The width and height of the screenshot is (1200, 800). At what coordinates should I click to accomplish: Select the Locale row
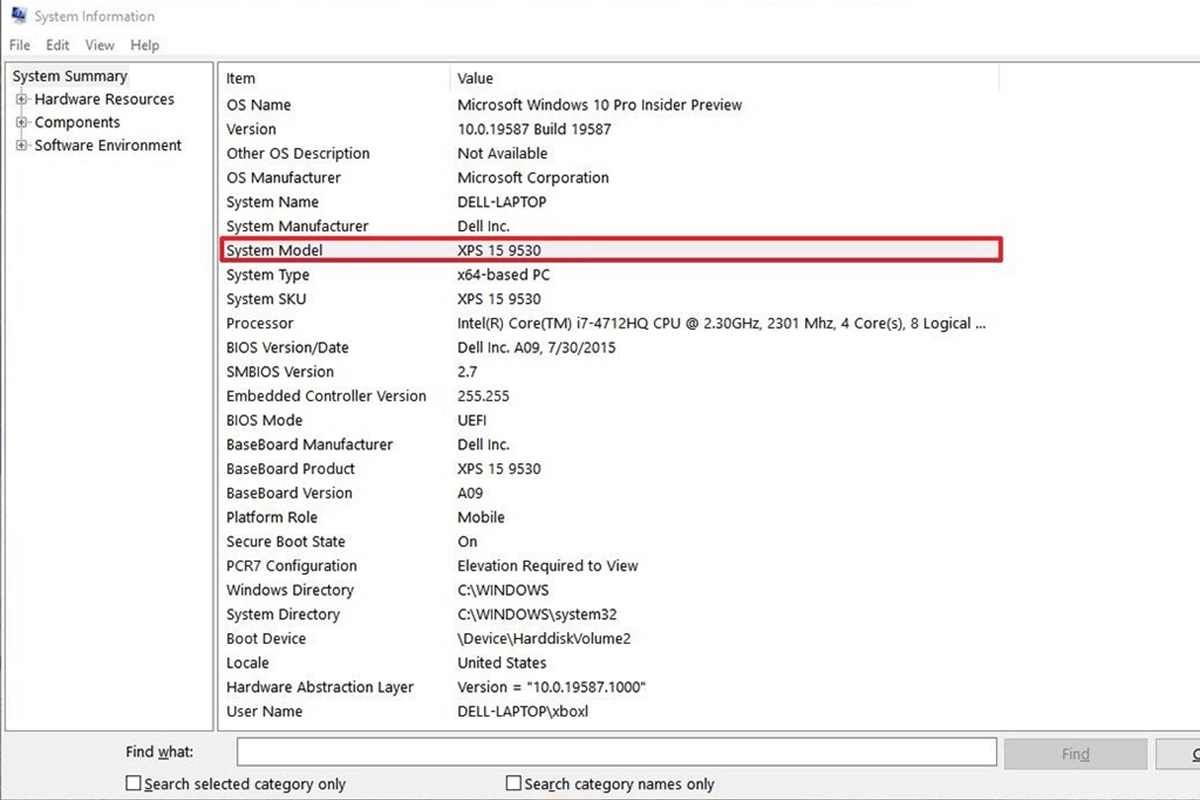610,663
